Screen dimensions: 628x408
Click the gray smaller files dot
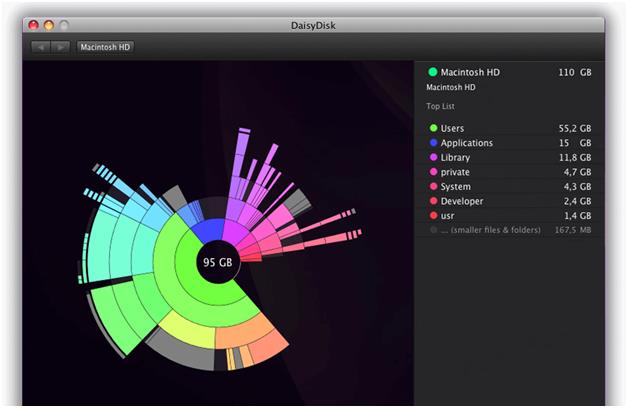click(433, 230)
